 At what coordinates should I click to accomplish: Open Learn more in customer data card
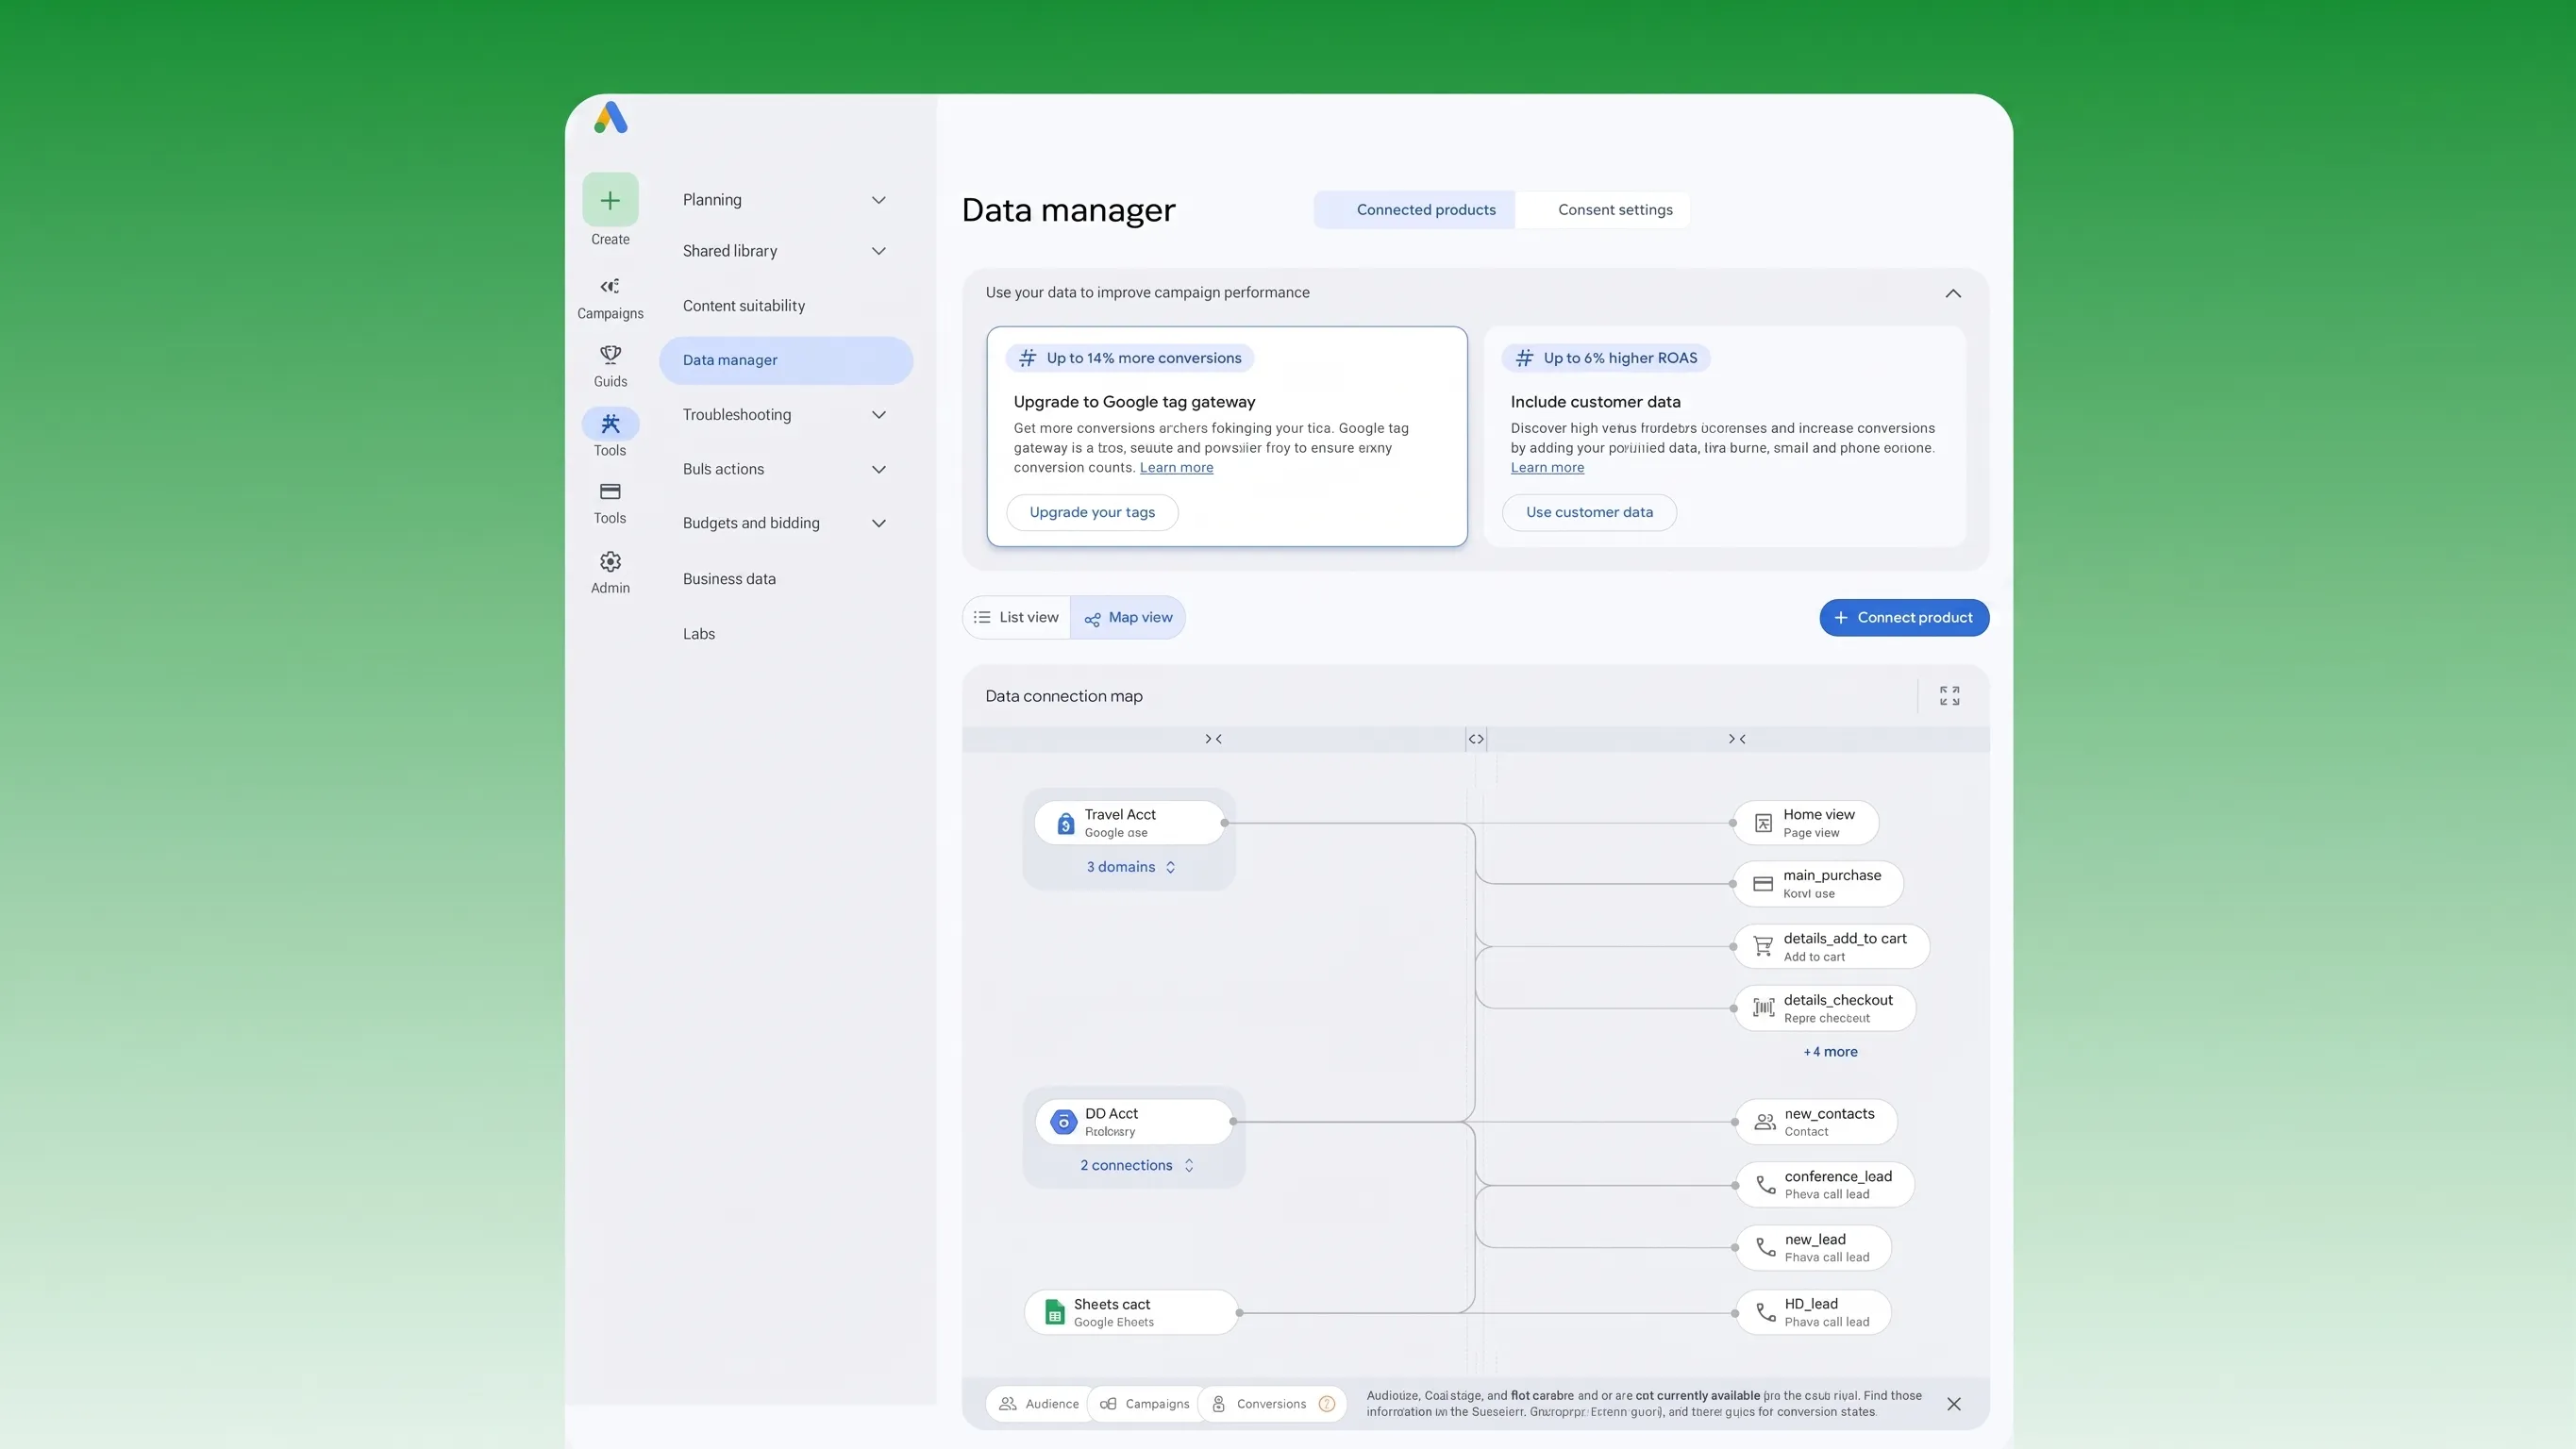pos(1547,468)
